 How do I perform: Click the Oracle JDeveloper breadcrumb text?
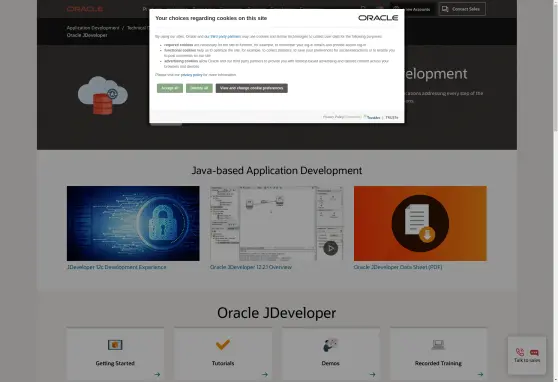click(87, 35)
